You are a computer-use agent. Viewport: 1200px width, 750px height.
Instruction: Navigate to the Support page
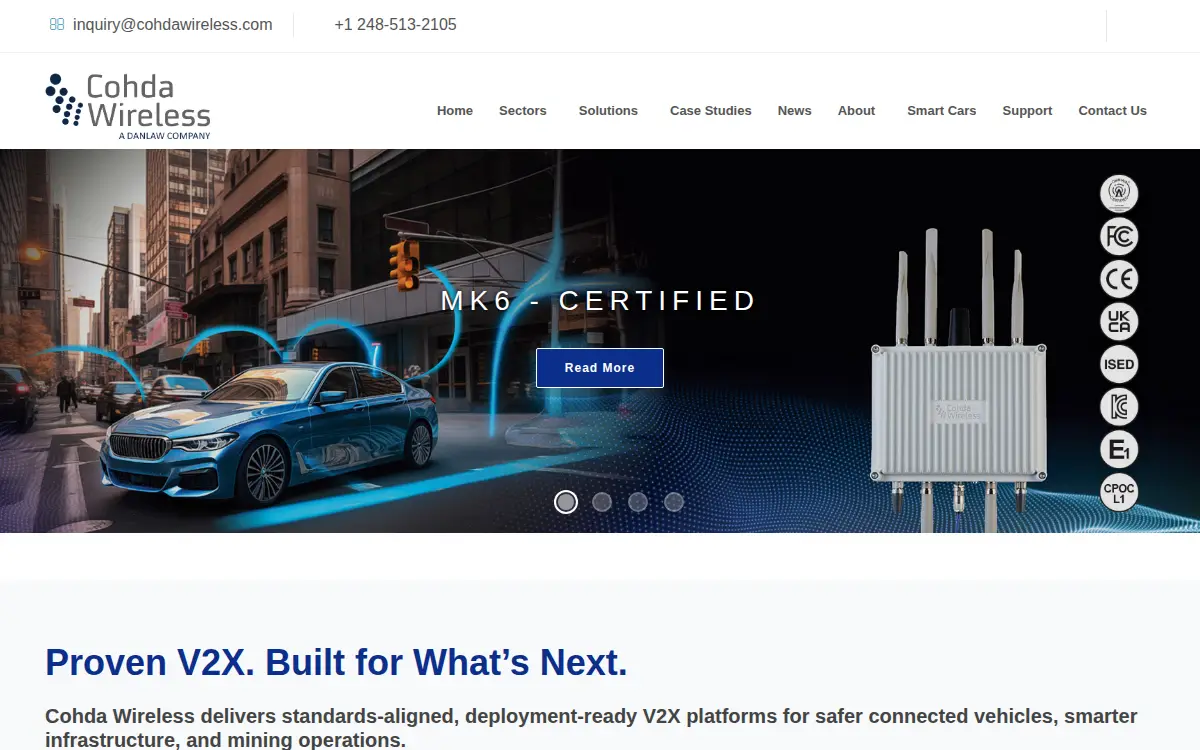click(1027, 111)
